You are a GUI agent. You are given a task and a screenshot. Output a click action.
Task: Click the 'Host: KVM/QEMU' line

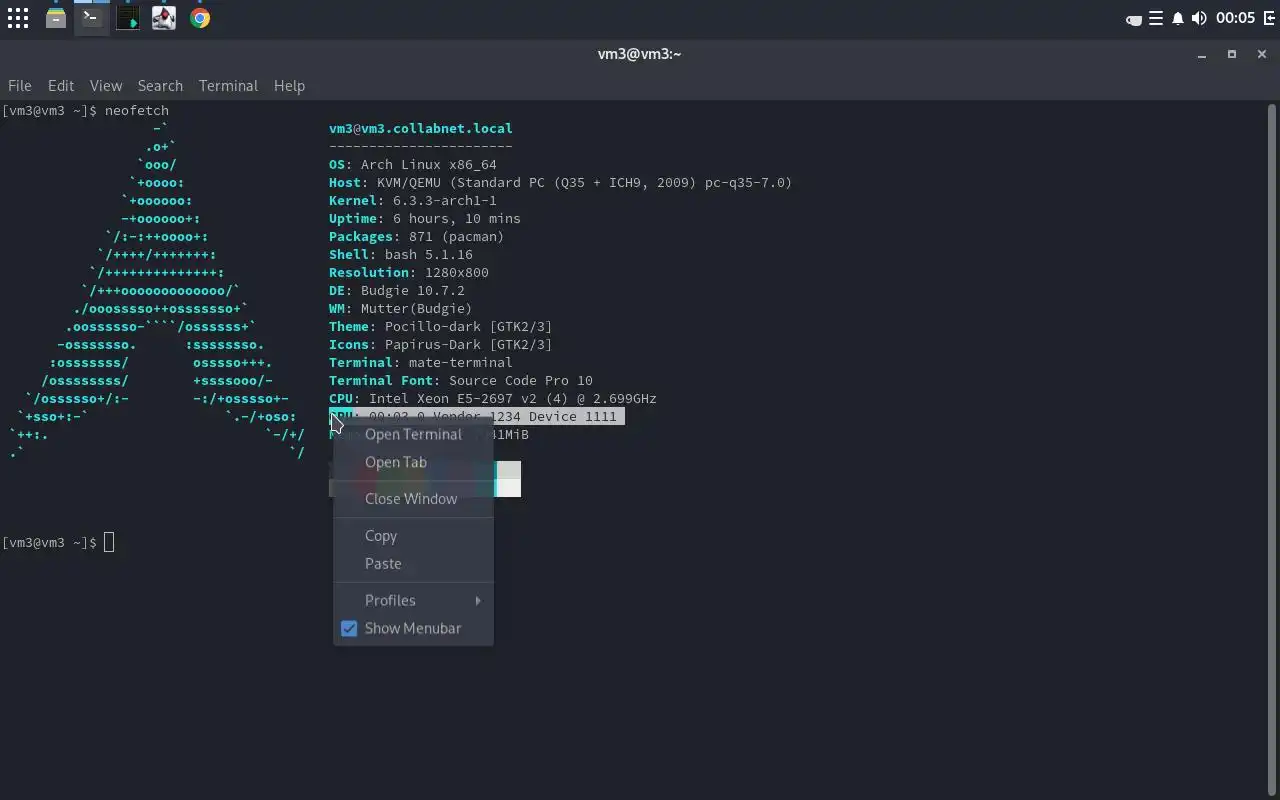click(x=560, y=182)
